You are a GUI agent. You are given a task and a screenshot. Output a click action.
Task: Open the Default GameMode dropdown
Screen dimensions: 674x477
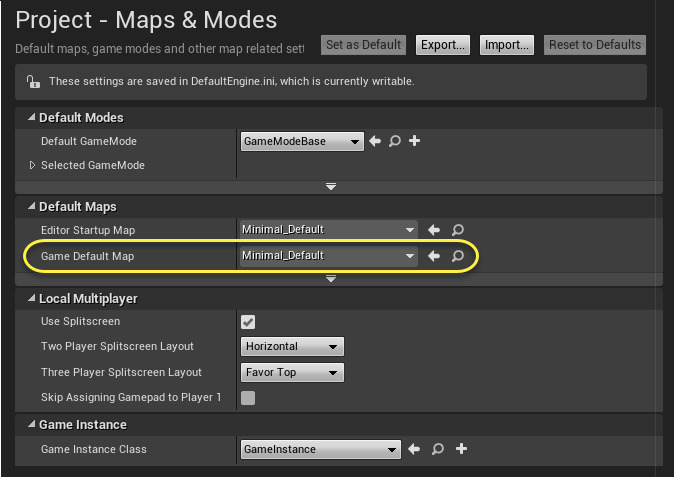click(x=302, y=141)
